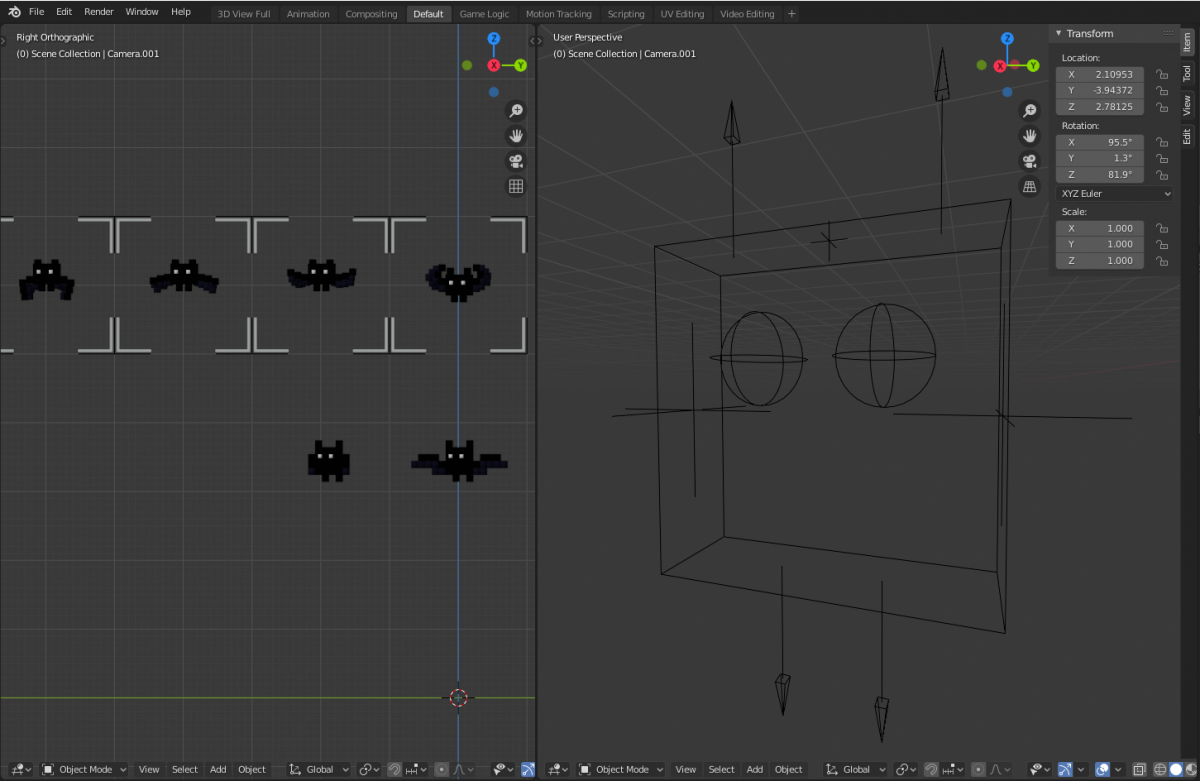
Task: Open the Render menu
Action: [x=99, y=12]
